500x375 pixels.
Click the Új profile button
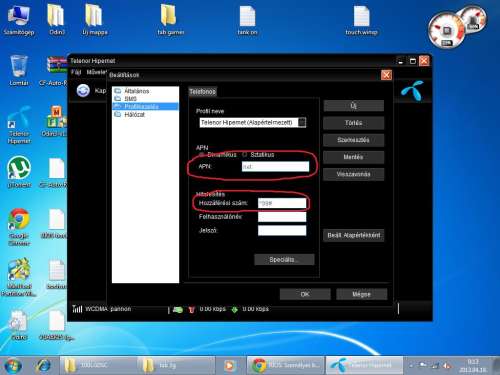coord(353,106)
